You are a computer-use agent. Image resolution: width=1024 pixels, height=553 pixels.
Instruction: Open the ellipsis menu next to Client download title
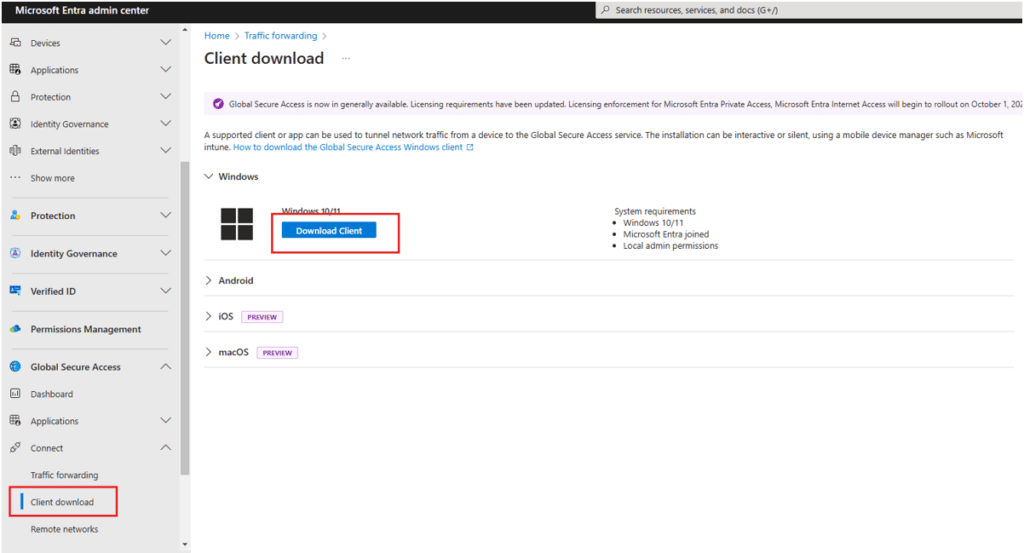point(345,59)
